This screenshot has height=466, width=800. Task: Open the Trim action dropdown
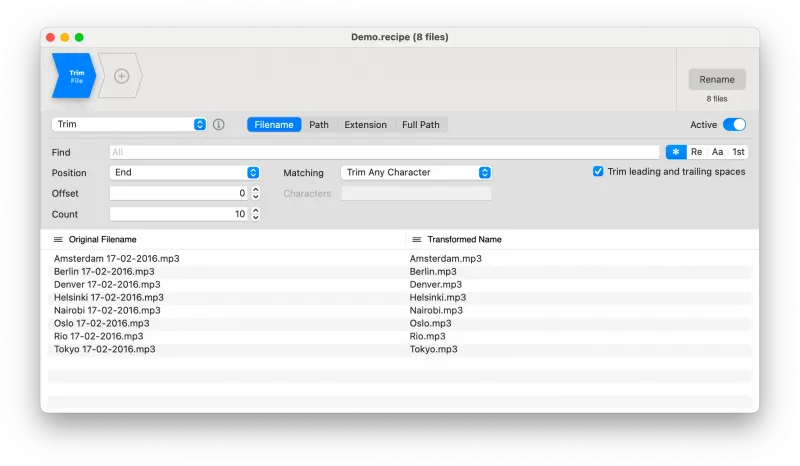point(129,124)
